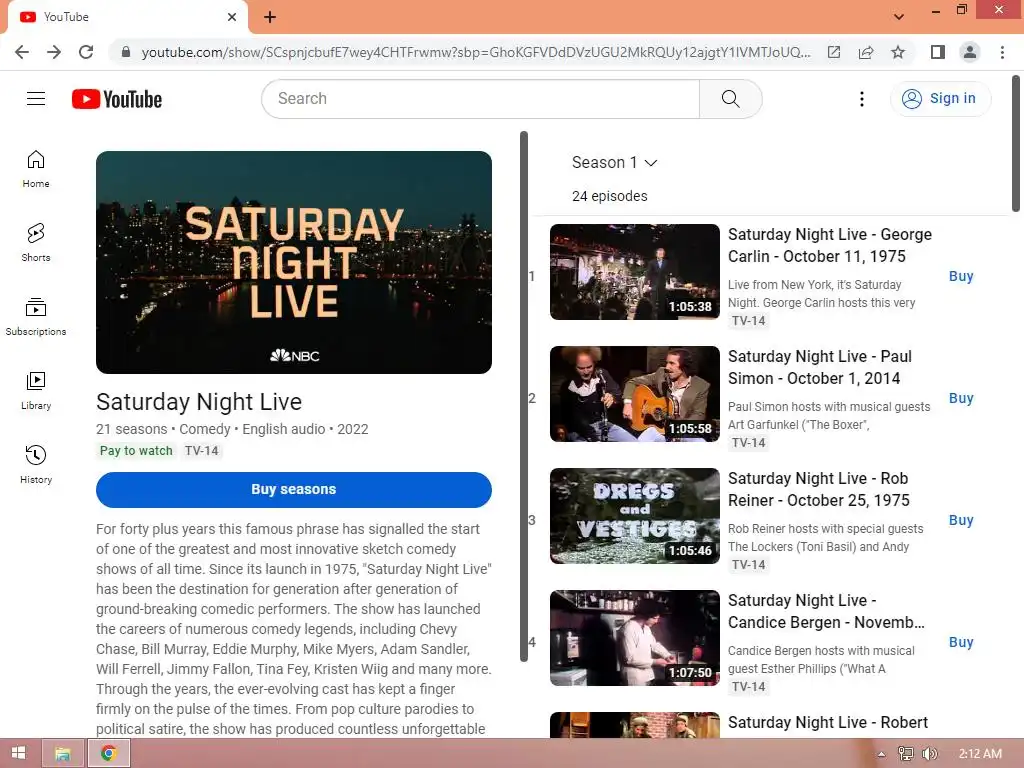Screen dimensions: 1024x768
Task: Buy the Candice Bergen episode
Action: [961, 643]
